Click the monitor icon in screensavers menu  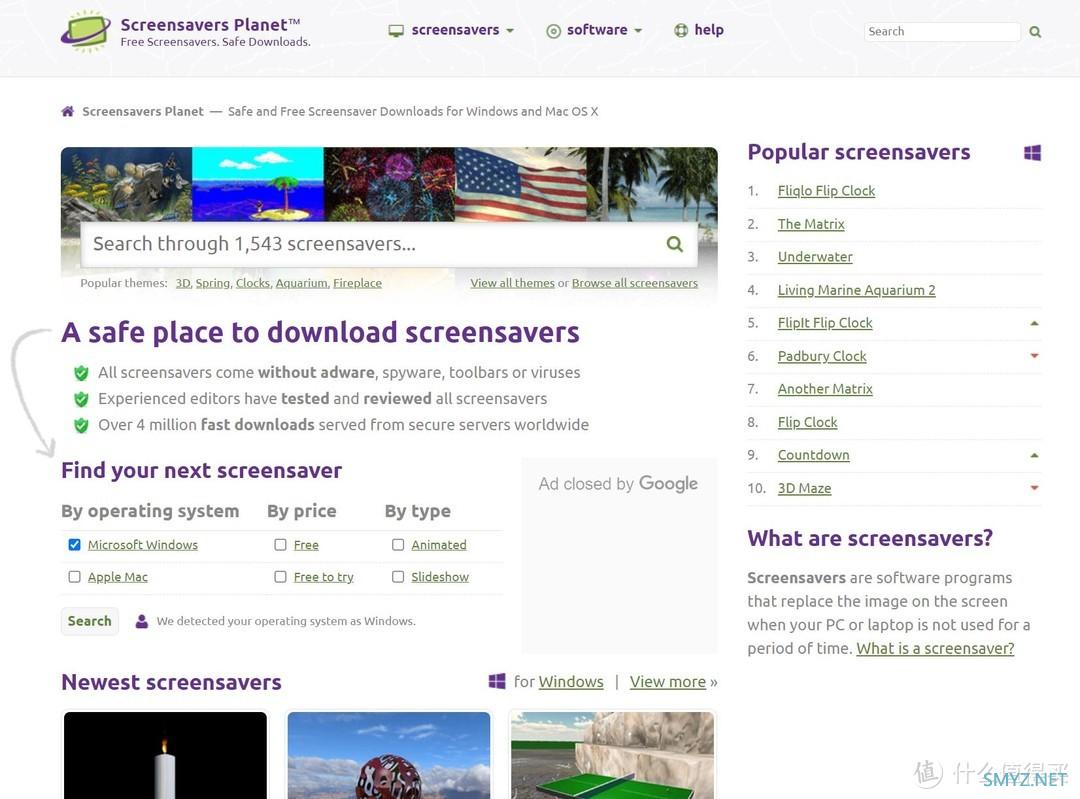click(396, 31)
